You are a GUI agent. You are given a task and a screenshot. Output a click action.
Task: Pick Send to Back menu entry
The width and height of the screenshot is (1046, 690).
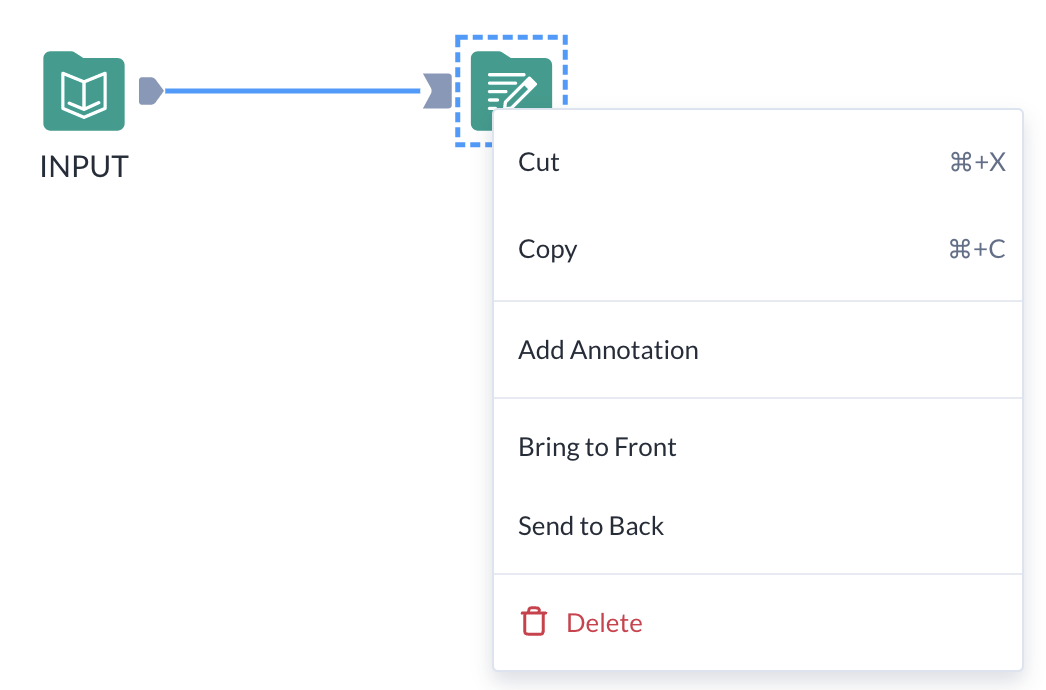[x=590, y=526]
